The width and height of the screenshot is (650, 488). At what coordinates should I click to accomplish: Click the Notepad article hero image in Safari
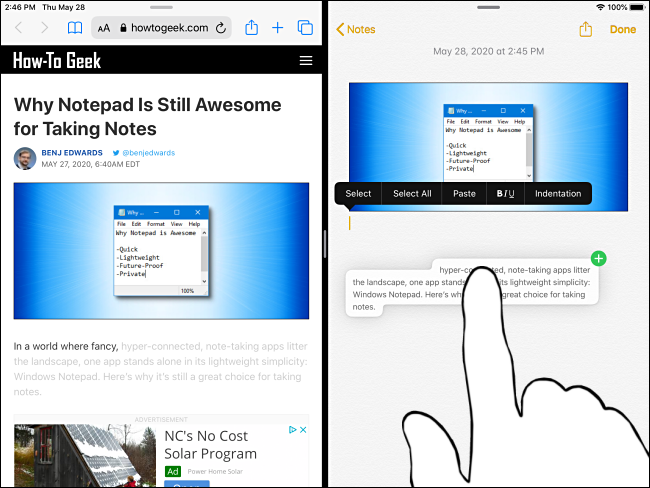pos(161,251)
